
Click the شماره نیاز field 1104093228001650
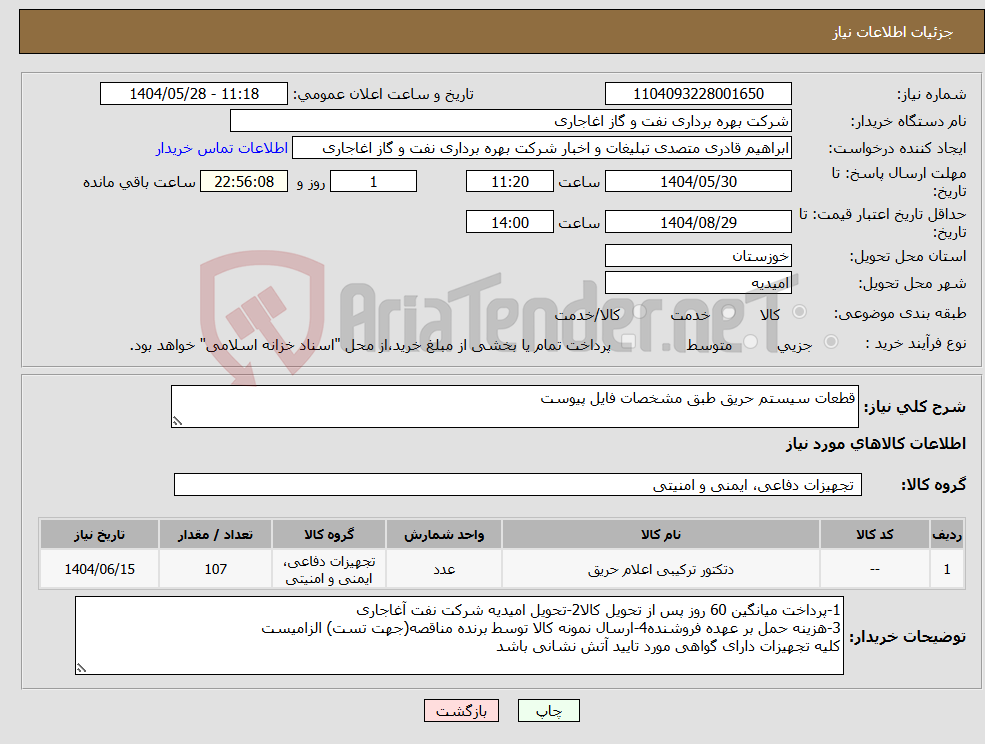[x=697, y=93]
